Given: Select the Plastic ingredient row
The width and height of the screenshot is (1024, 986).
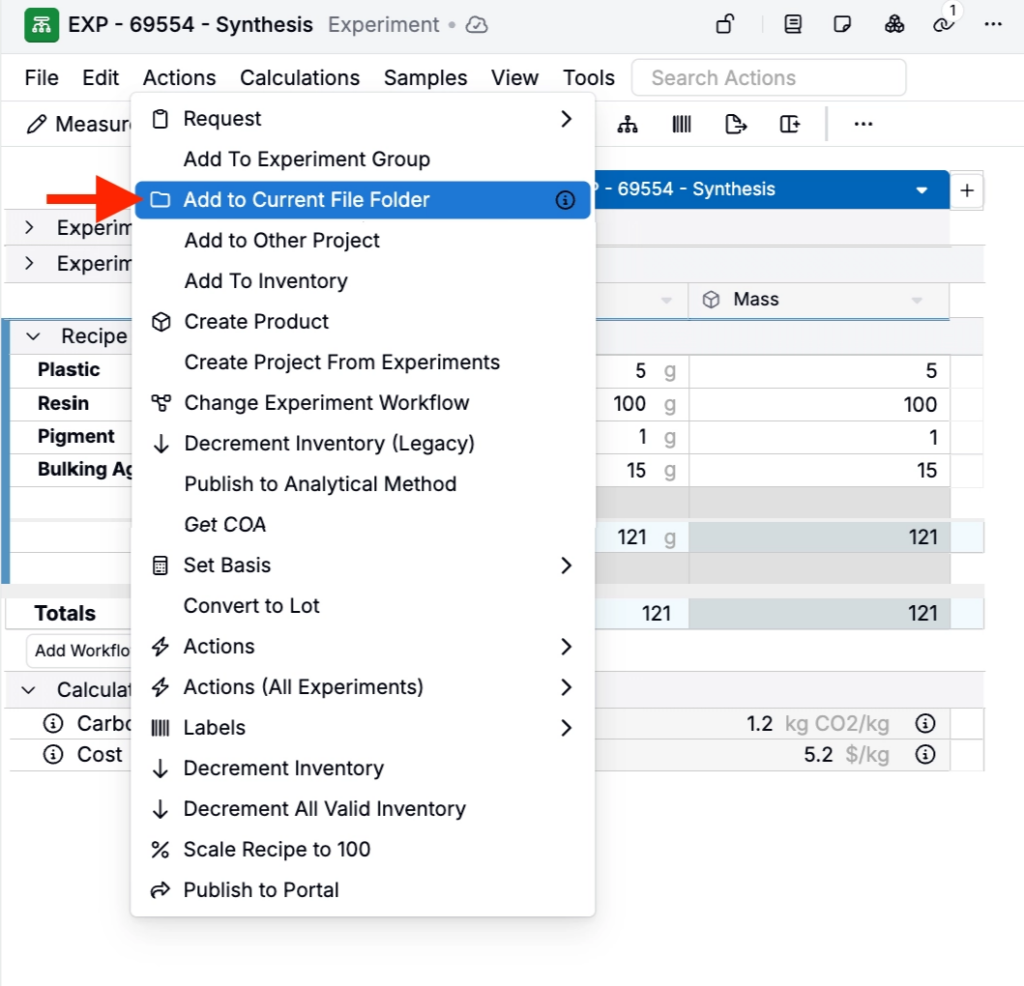Looking at the screenshot, I should 71,370.
